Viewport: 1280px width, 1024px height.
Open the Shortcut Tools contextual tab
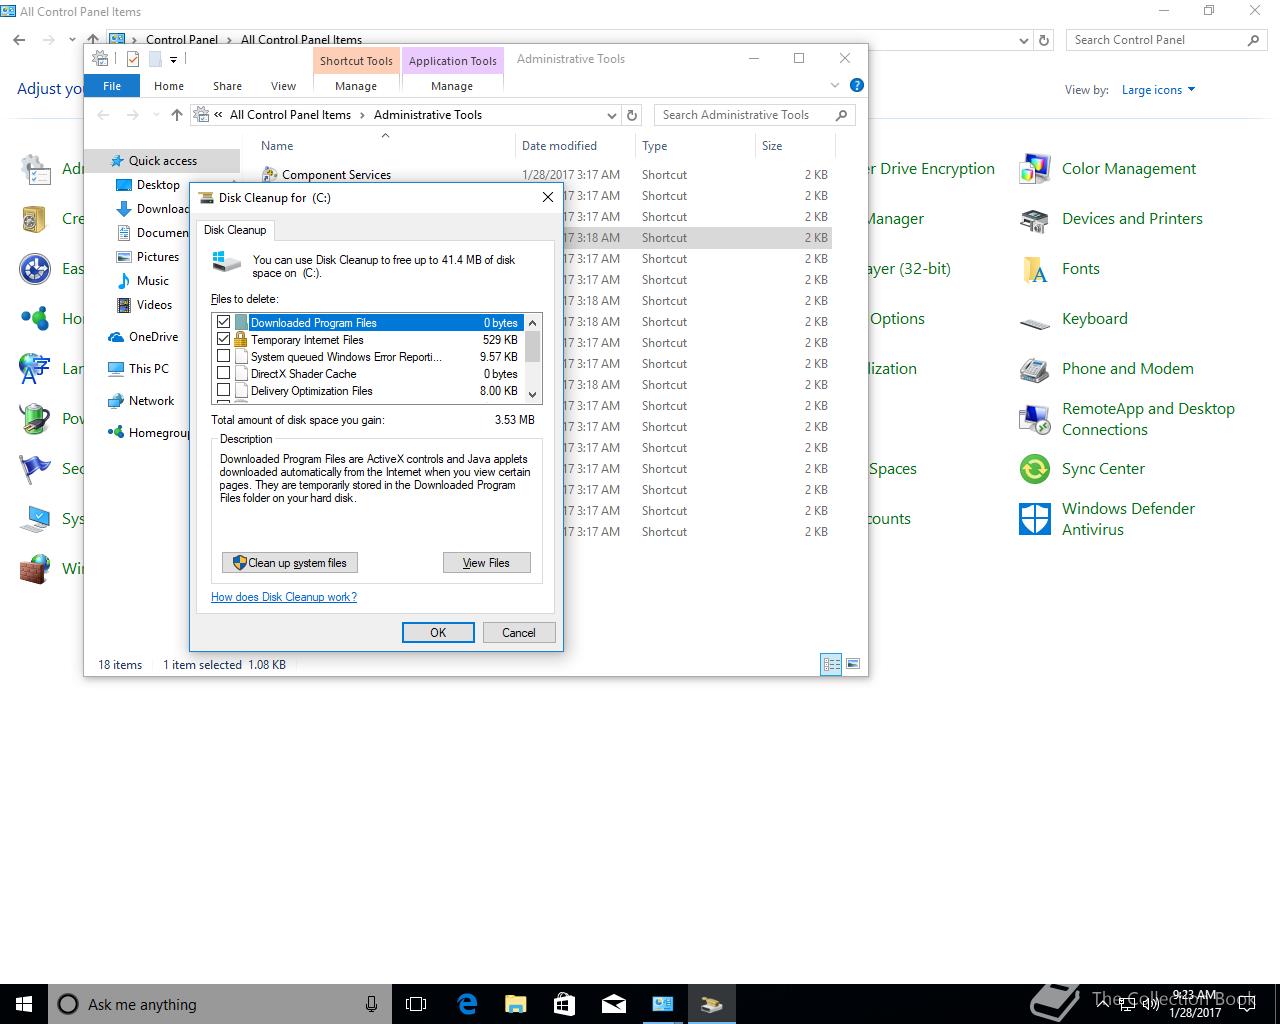pos(356,61)
